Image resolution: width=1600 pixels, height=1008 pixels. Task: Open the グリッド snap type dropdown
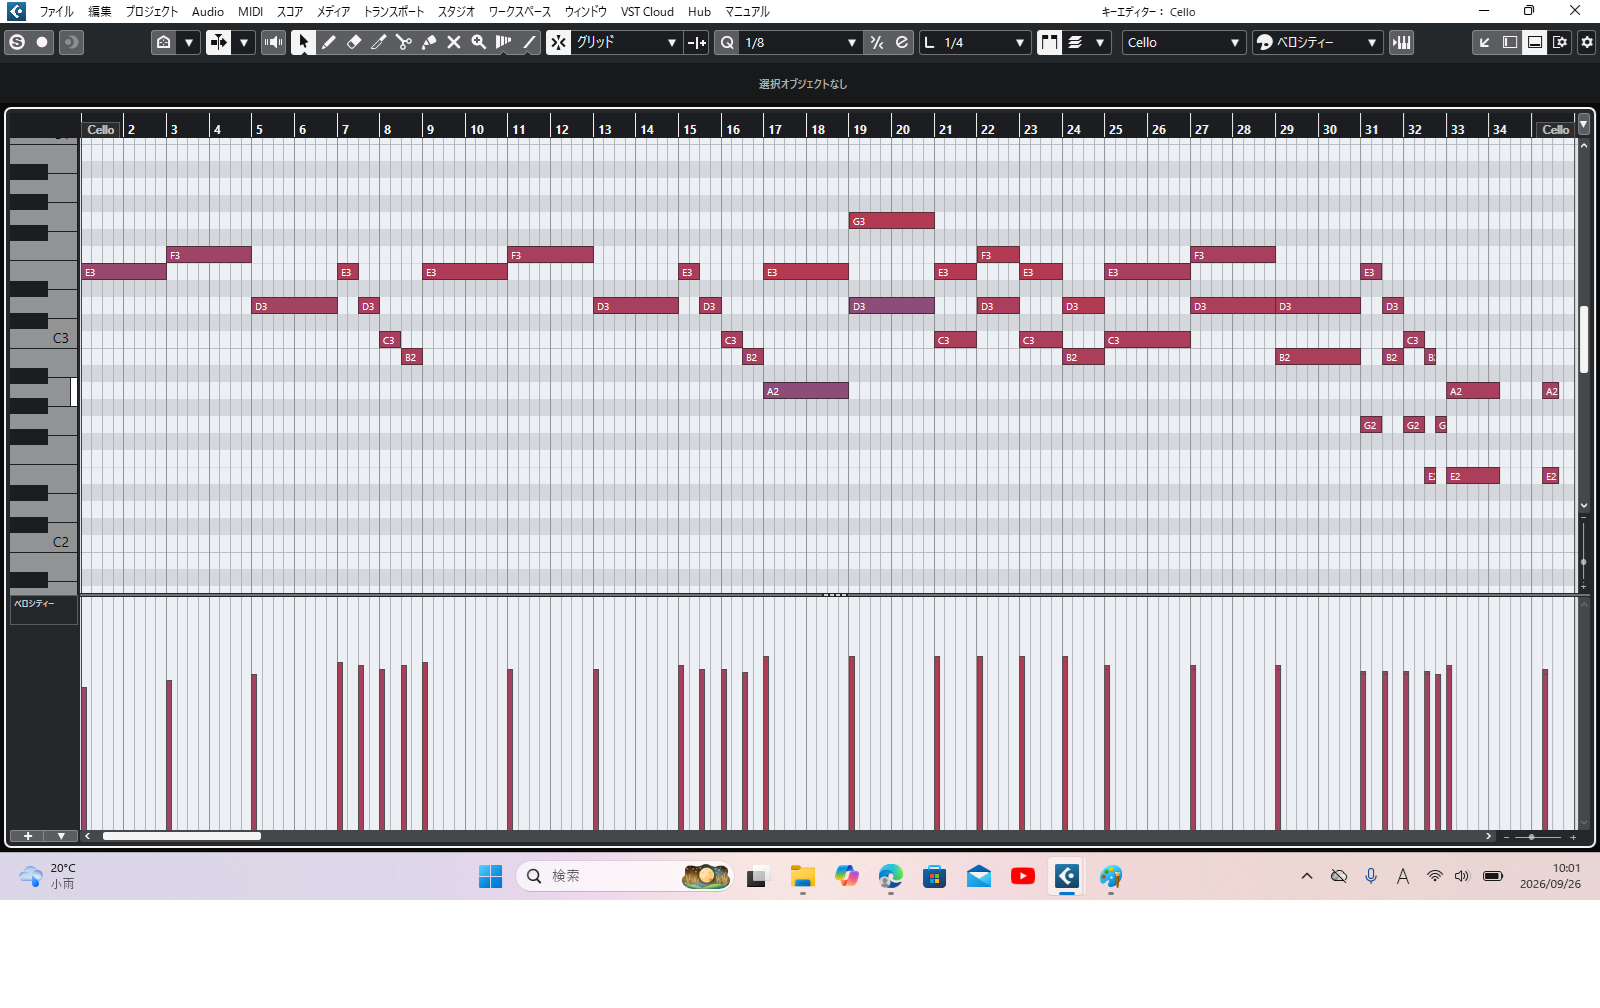(x=627, y=42)
